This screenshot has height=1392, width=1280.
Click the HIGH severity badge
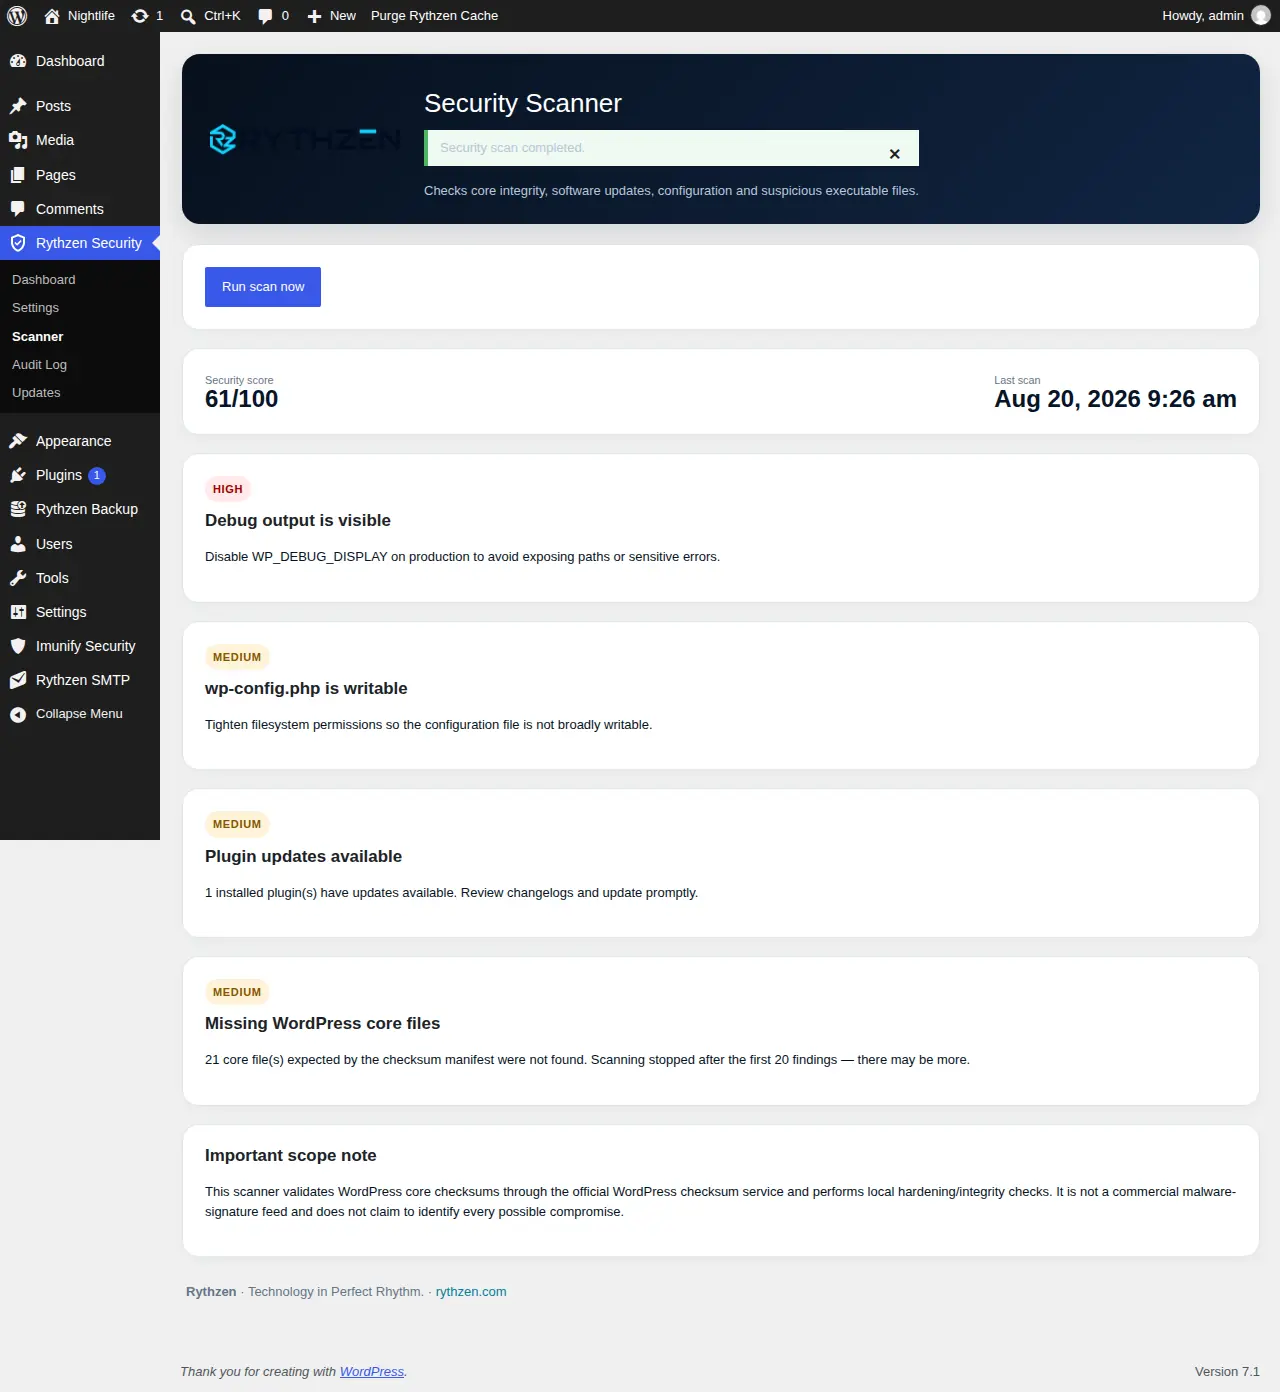tap(228, 489)
